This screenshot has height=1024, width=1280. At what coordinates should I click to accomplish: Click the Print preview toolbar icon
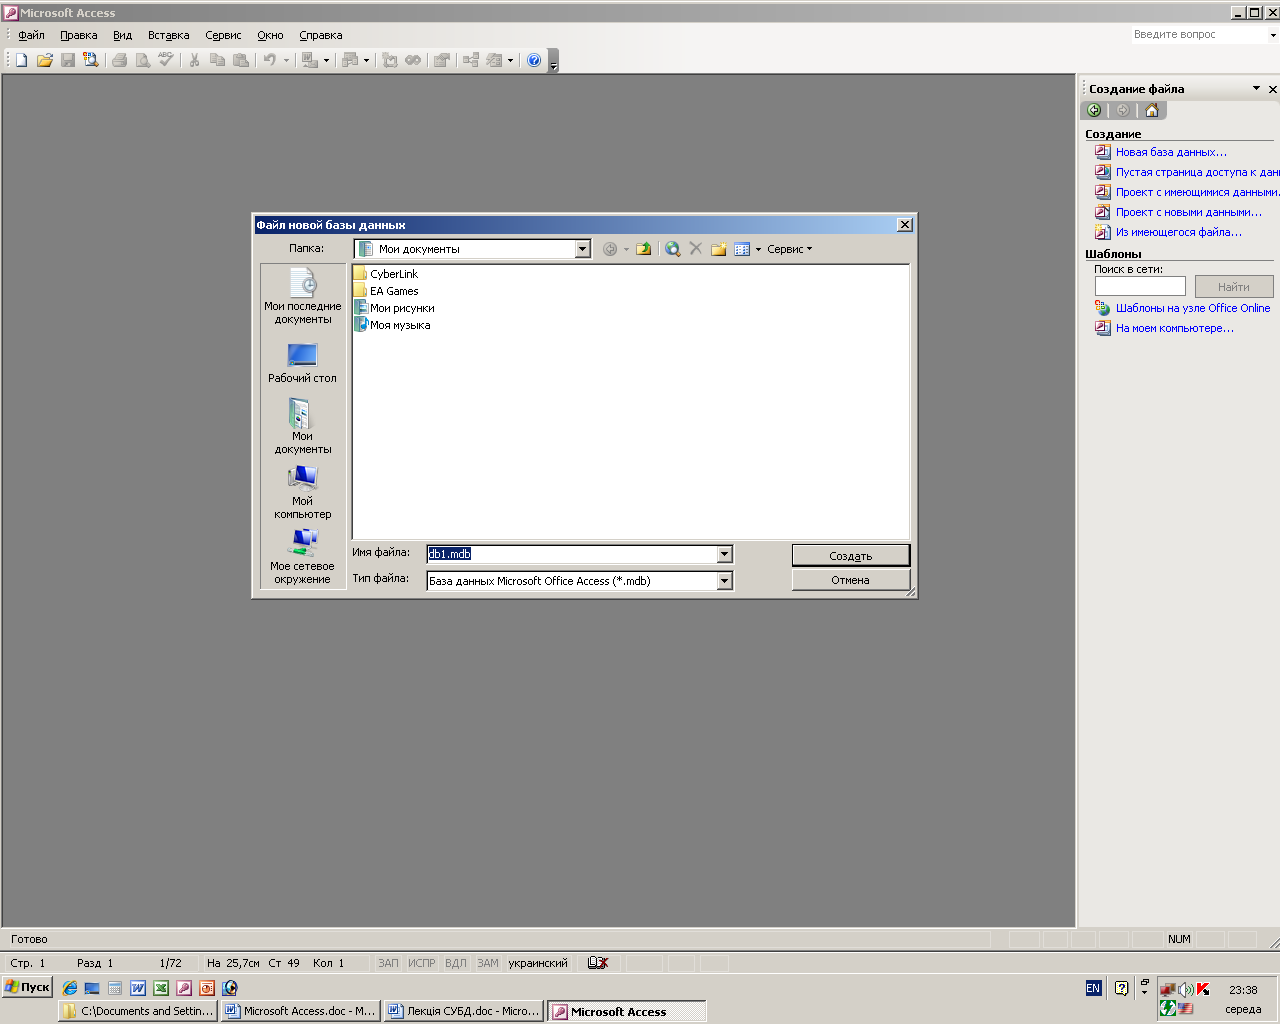click(143, 60)
